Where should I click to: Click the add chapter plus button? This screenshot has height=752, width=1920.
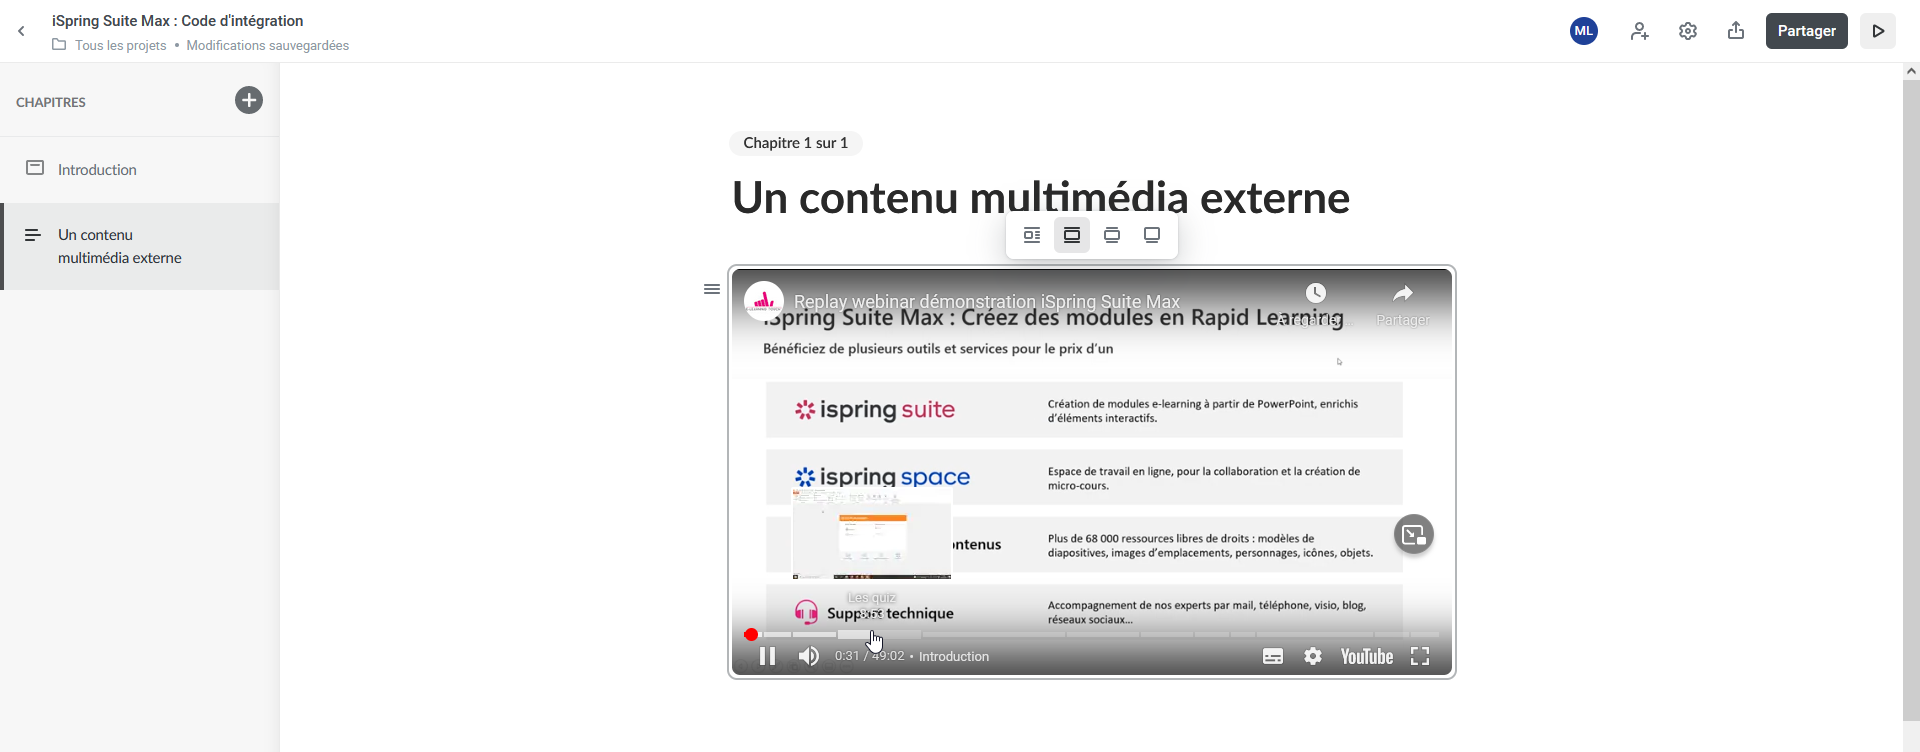tap(249, 100)
